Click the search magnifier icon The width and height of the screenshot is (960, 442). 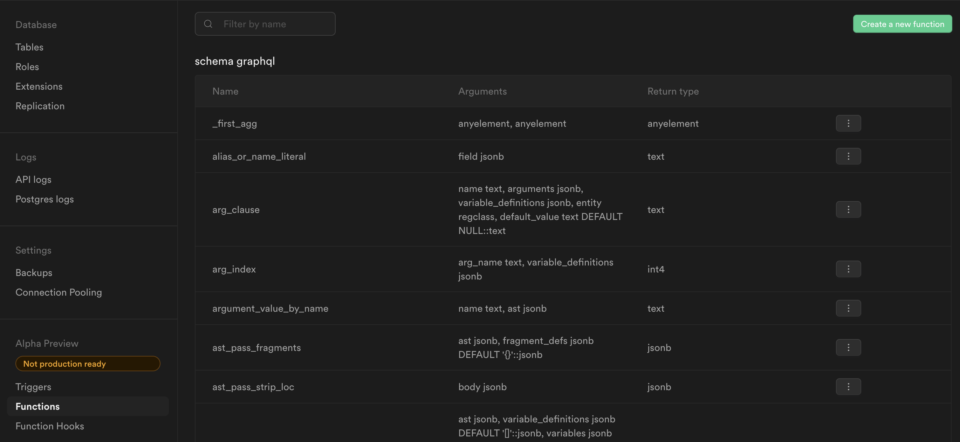pos(209,24)
